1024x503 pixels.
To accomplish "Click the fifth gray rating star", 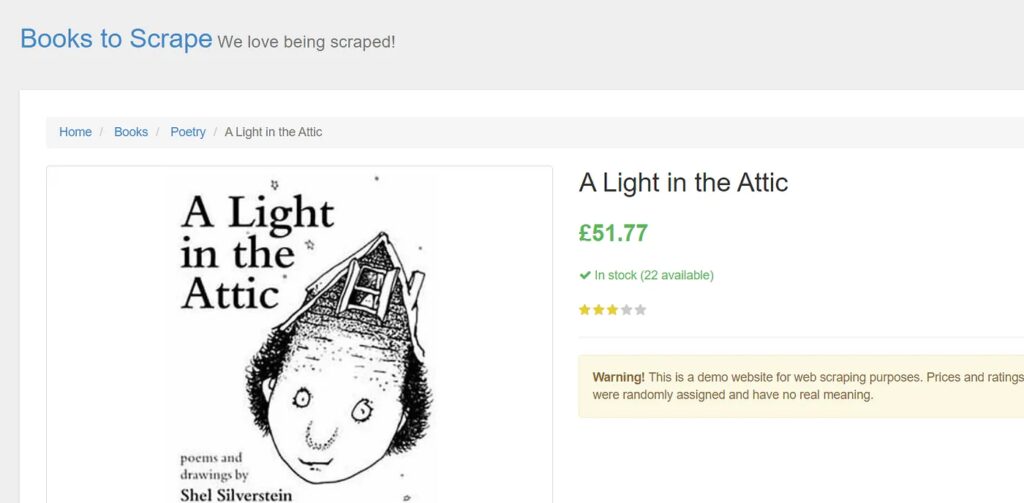I will tap(641, 310).
